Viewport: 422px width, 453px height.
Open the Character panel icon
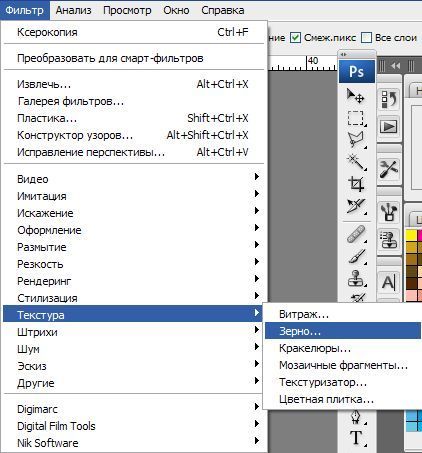point(389,283)
